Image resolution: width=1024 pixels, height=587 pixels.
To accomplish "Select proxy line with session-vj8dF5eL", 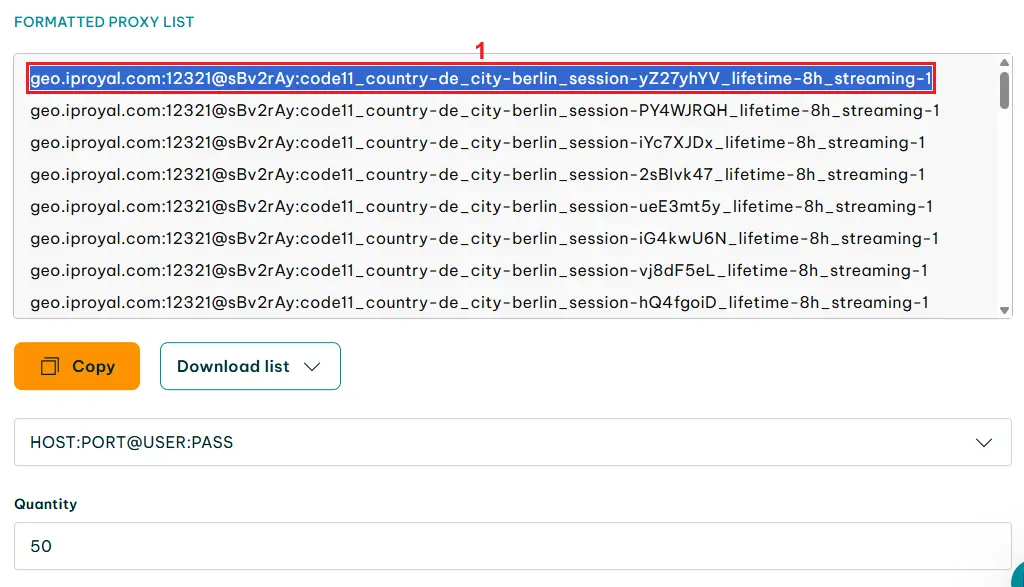I will point(479,270).
